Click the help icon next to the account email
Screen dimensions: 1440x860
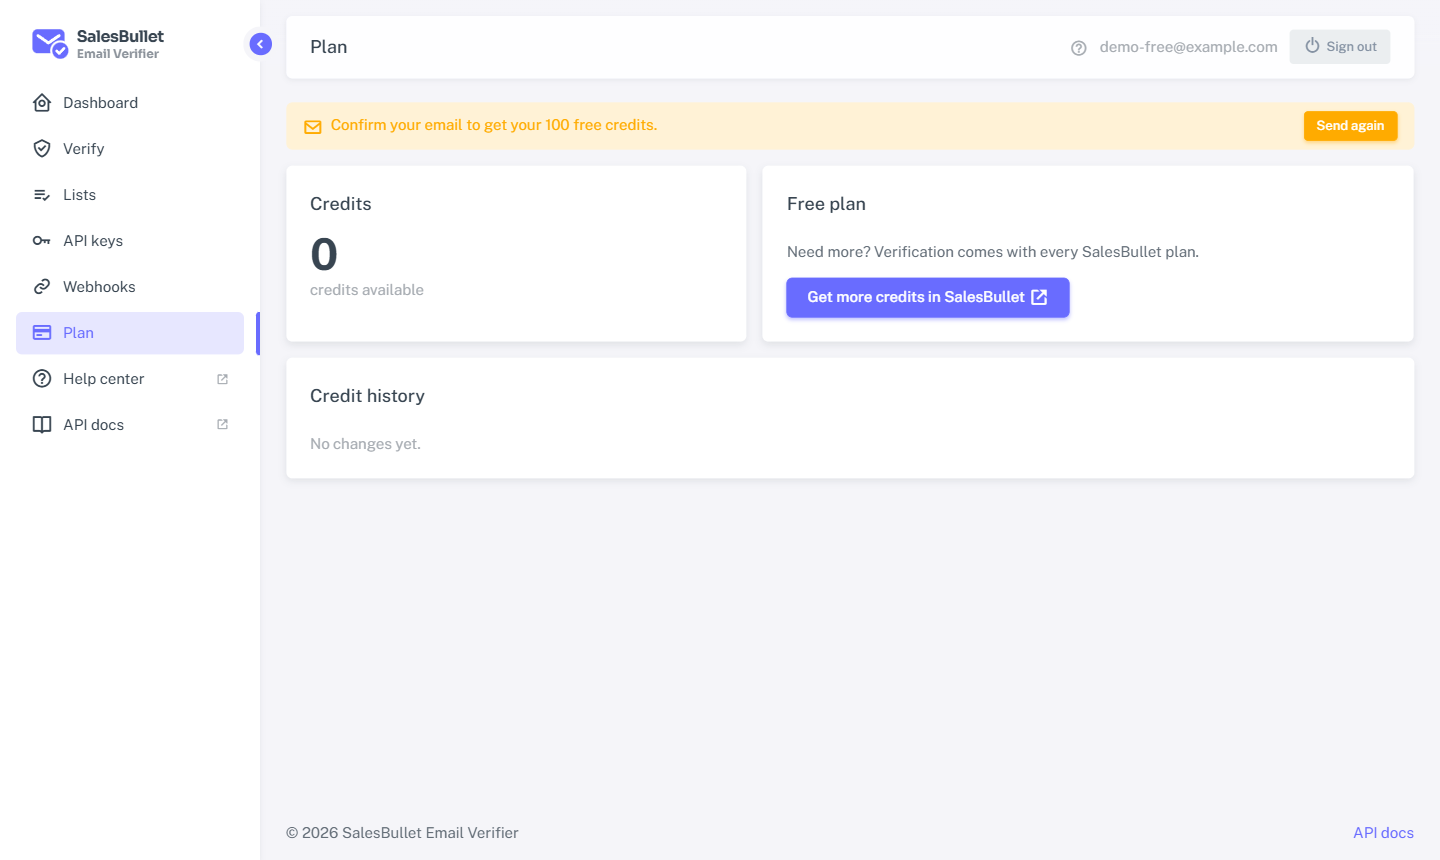[x=1079, y=48]
